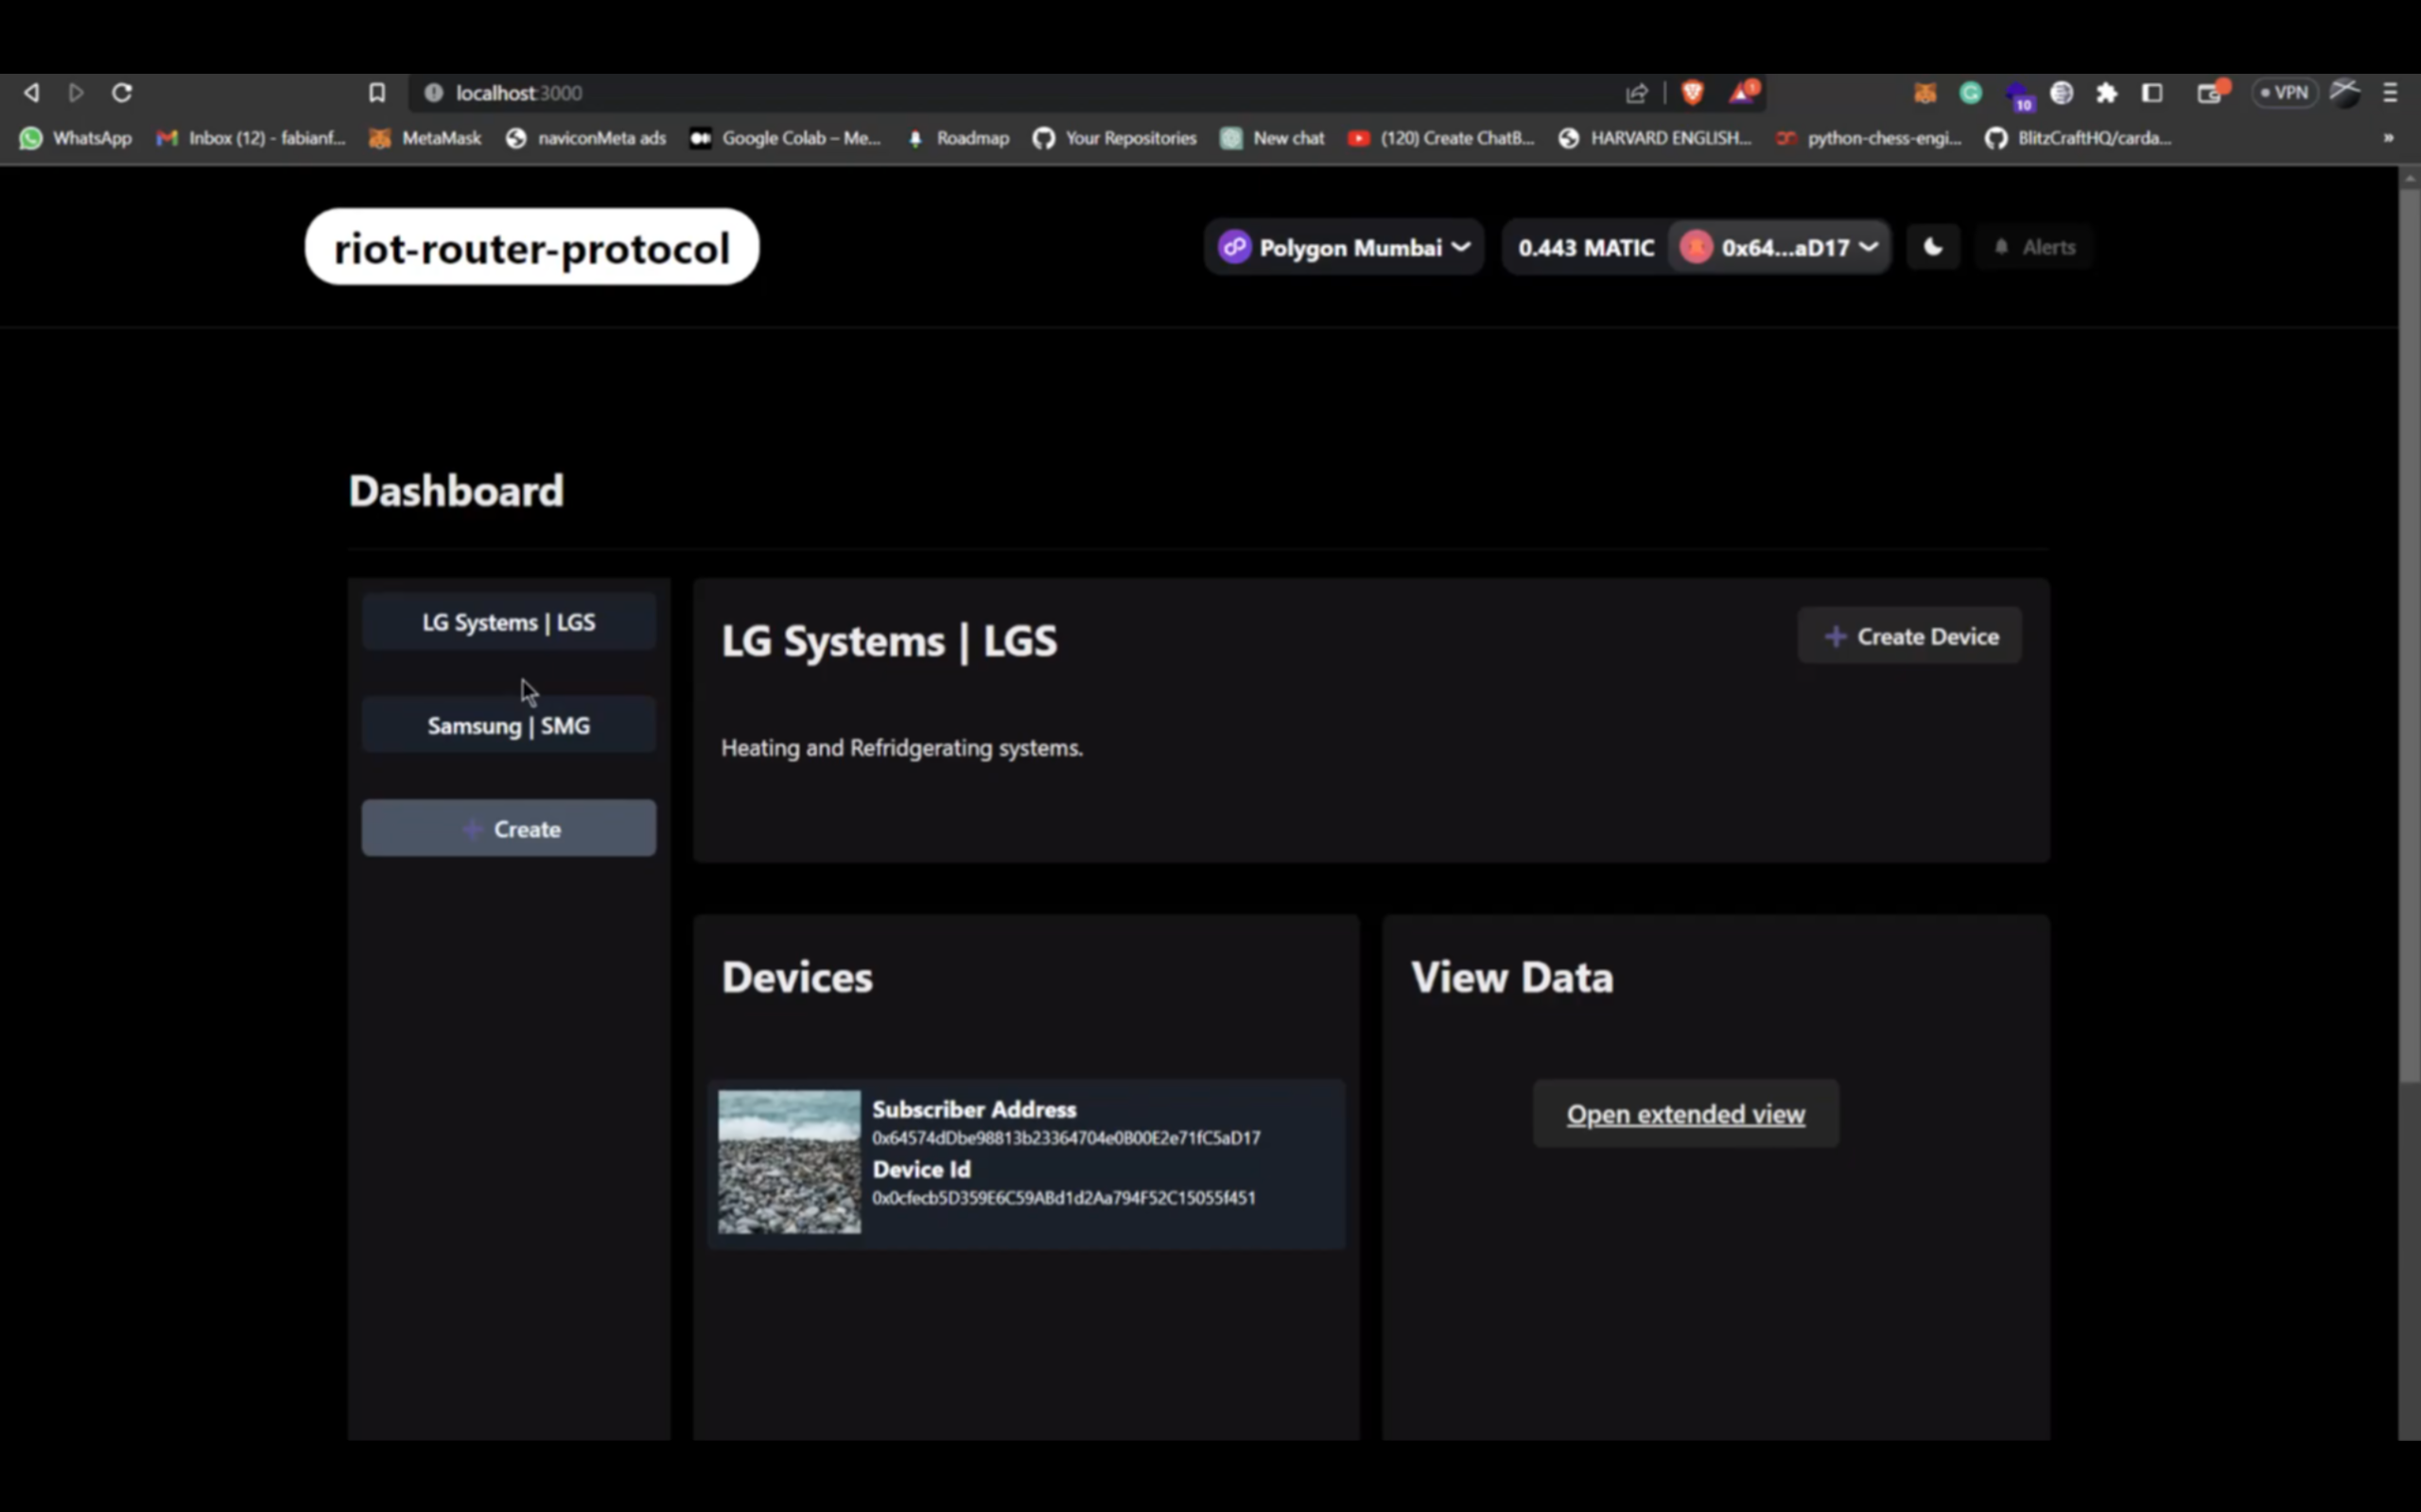Click the share icon in the address bar

1636,92
